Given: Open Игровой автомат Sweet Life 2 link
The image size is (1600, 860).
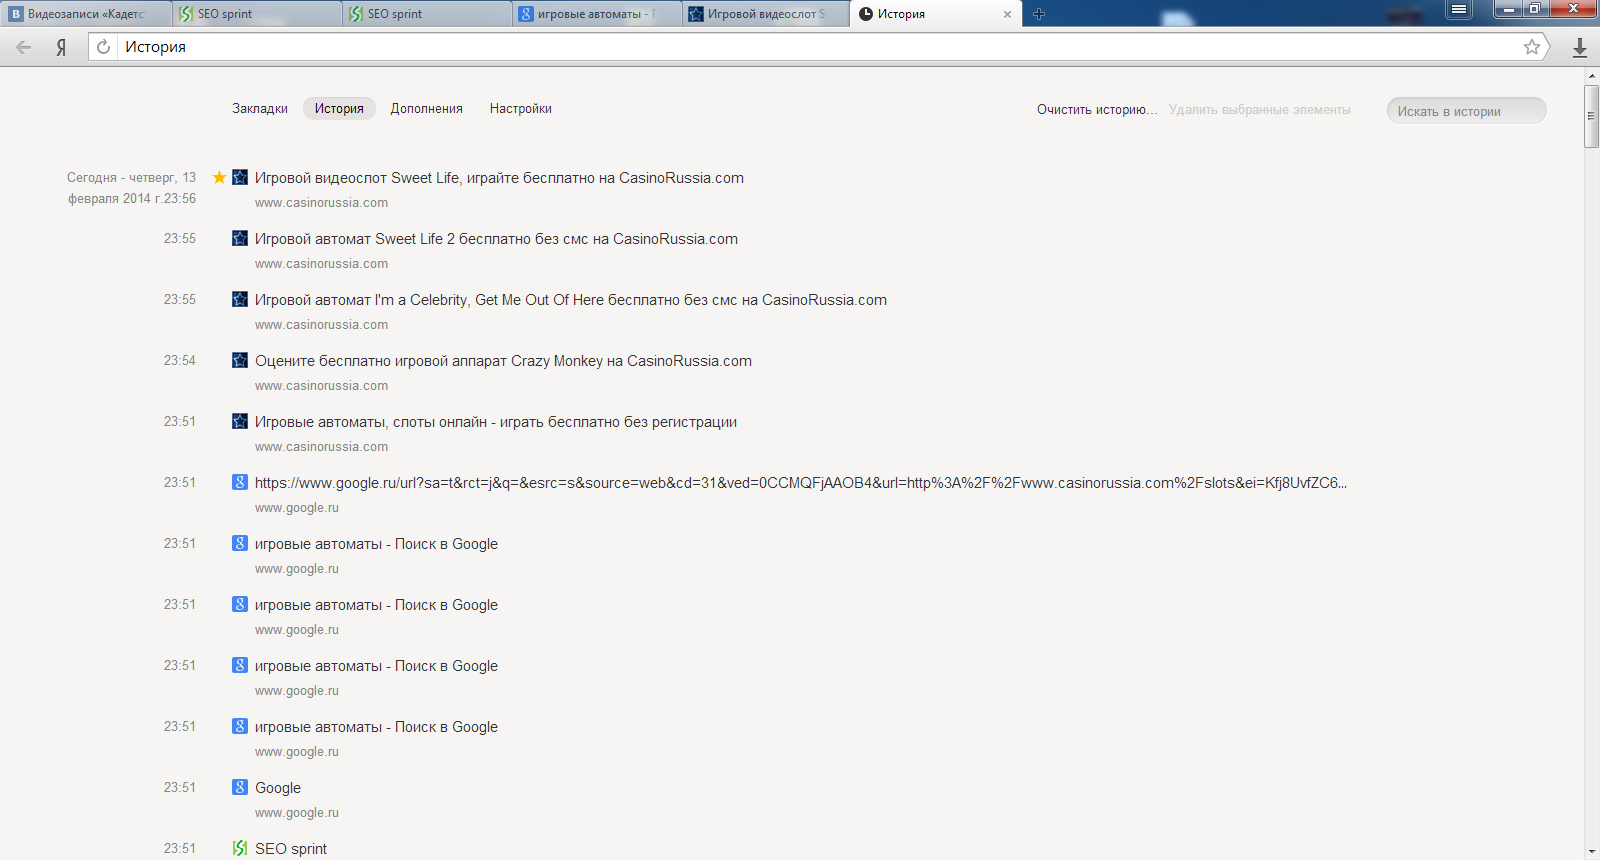Looking at the screenshot, I should click(x=496, y=239).
